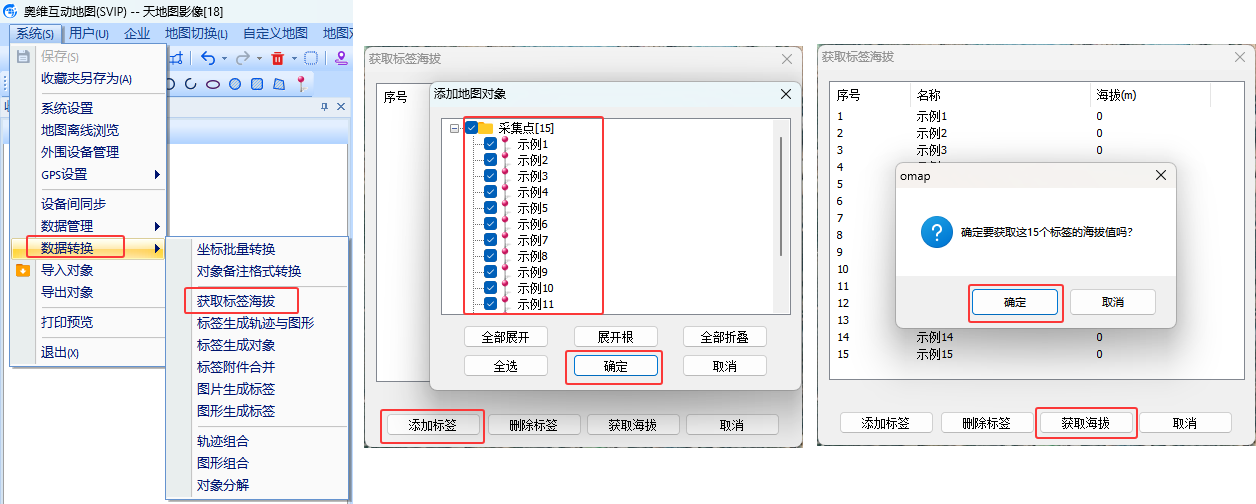Uncheck the 示例4 checkbox

490,192
